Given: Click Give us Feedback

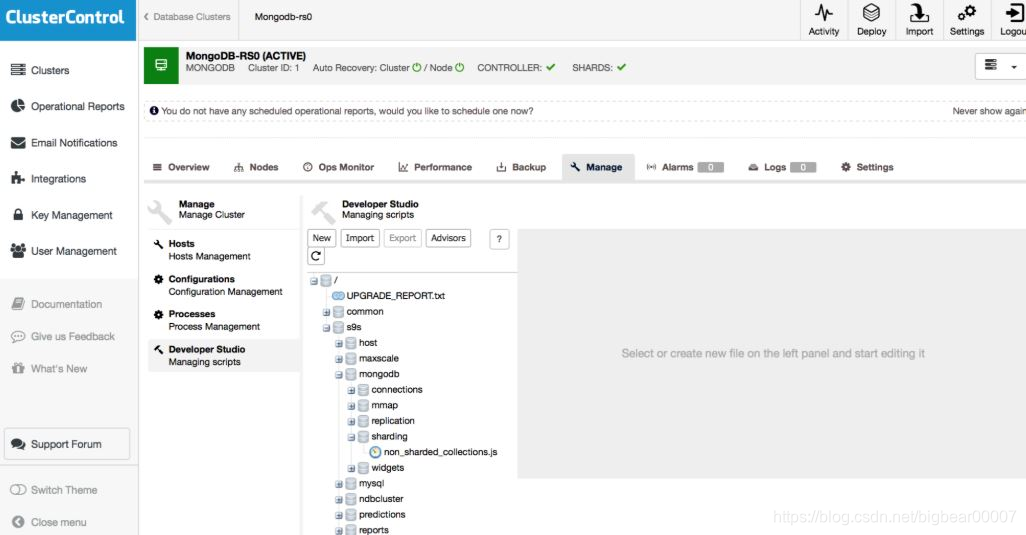Looking at the screenshot, I should point(63,336).
